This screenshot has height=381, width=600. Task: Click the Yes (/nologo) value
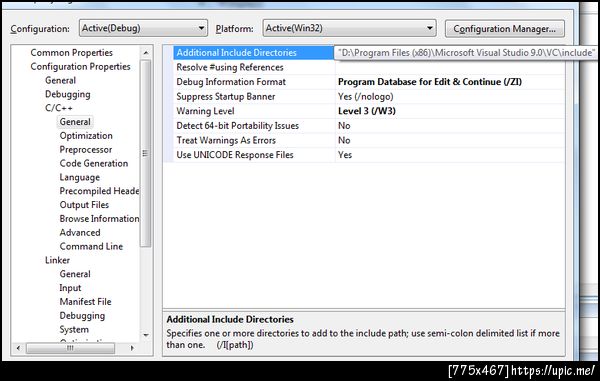tap(365, 96)
